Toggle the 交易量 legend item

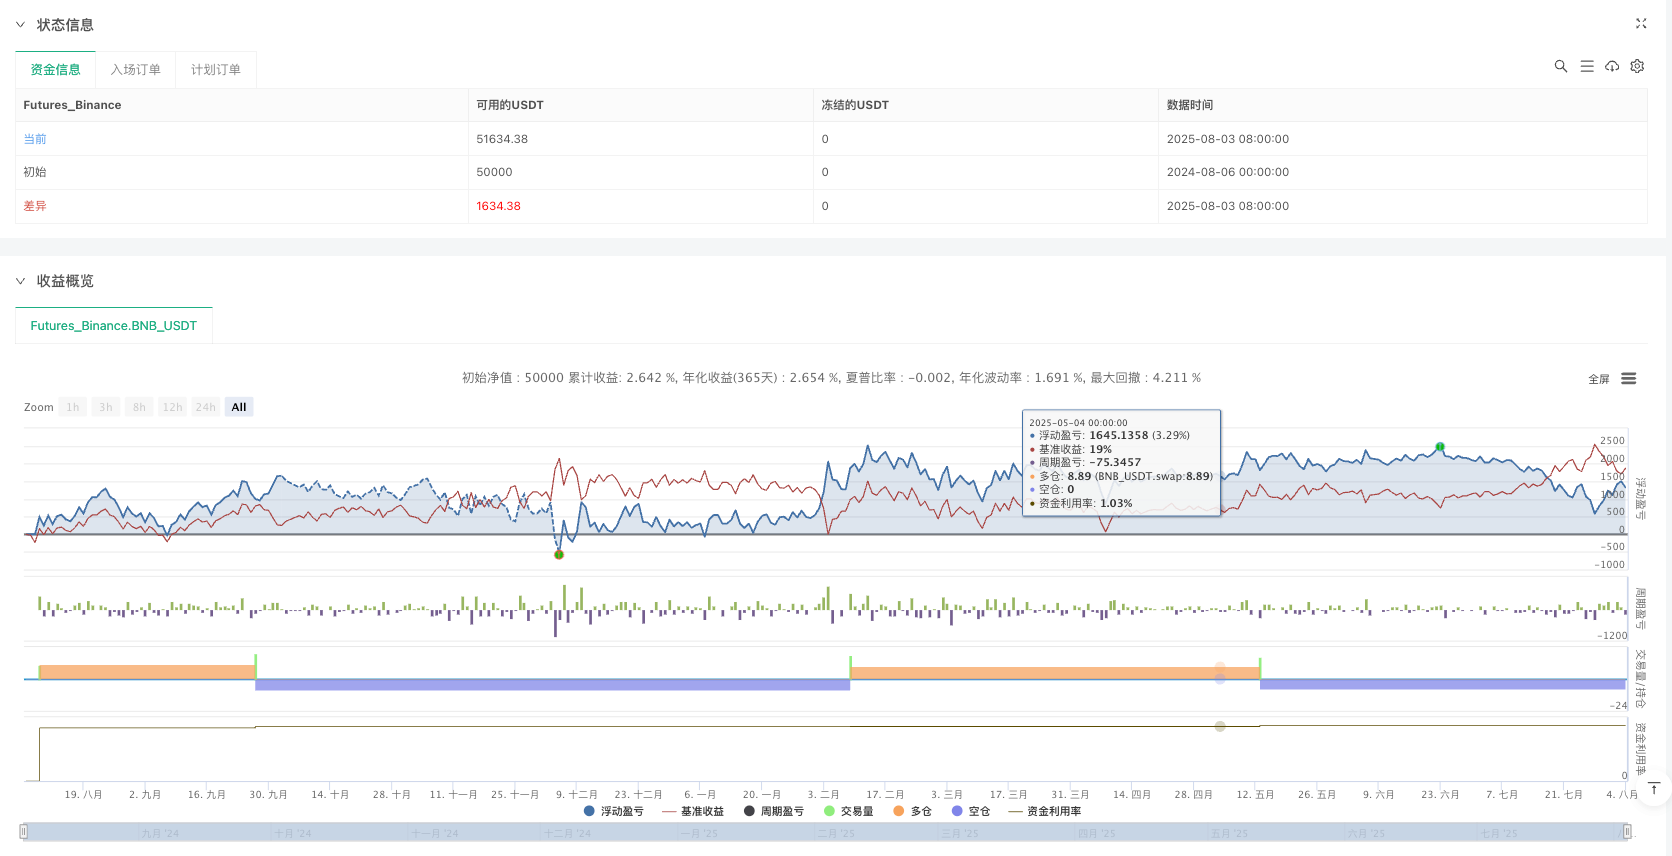click(x=848, y=811)
